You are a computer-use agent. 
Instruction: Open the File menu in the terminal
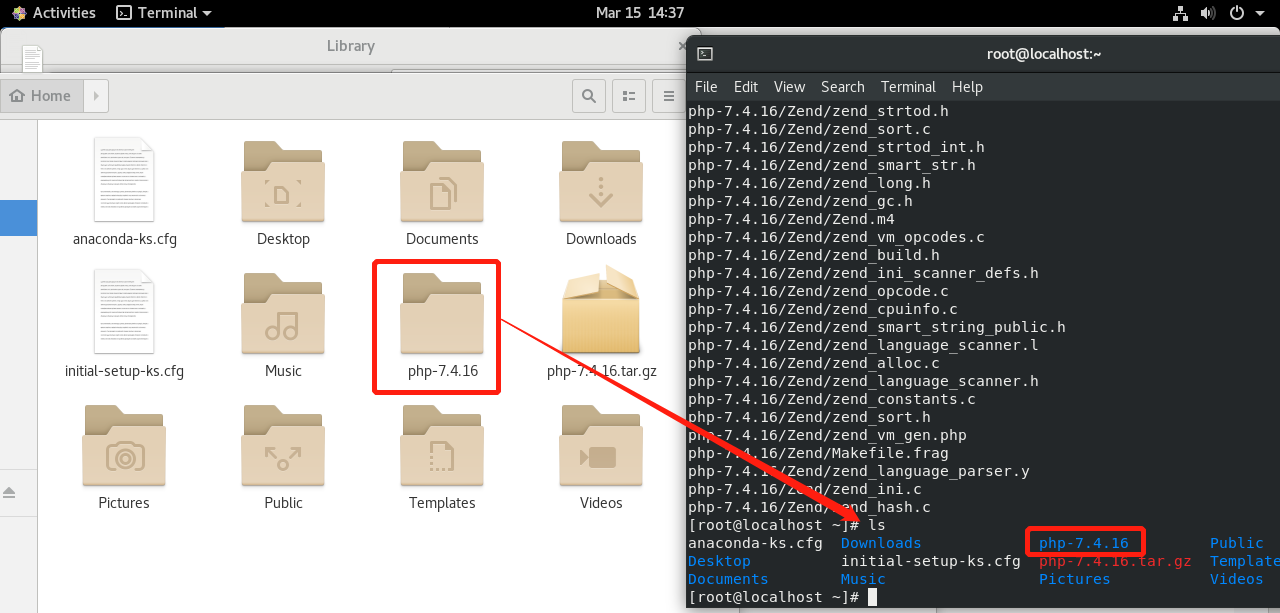(x=706, y=87)
